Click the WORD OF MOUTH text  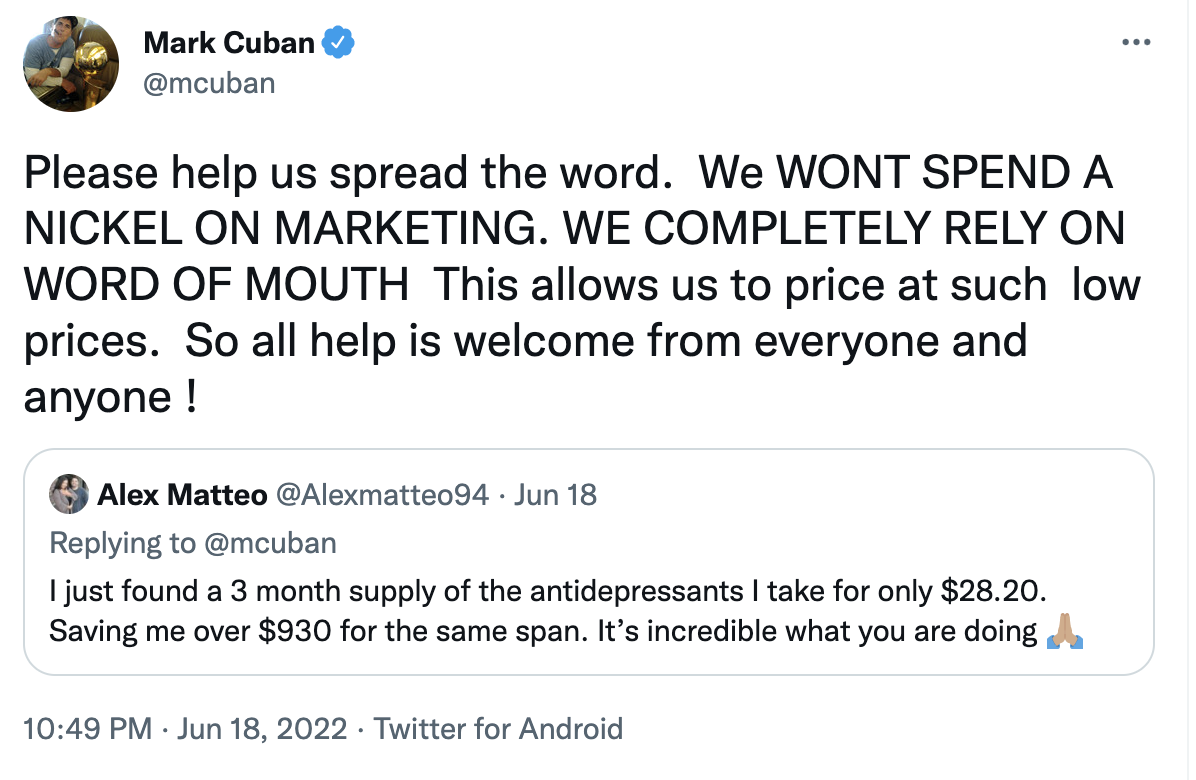[x=215, y=286]
